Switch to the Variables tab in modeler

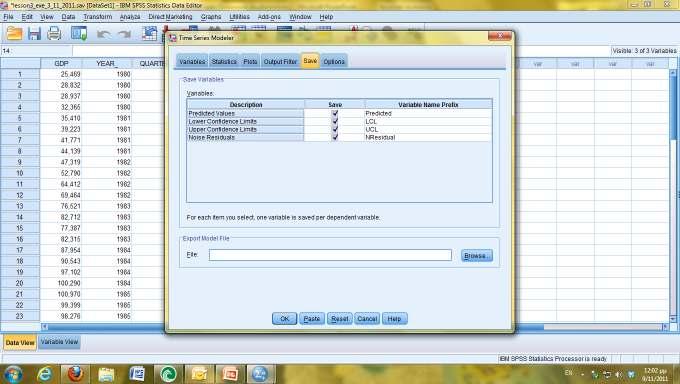tap(192, 62)
